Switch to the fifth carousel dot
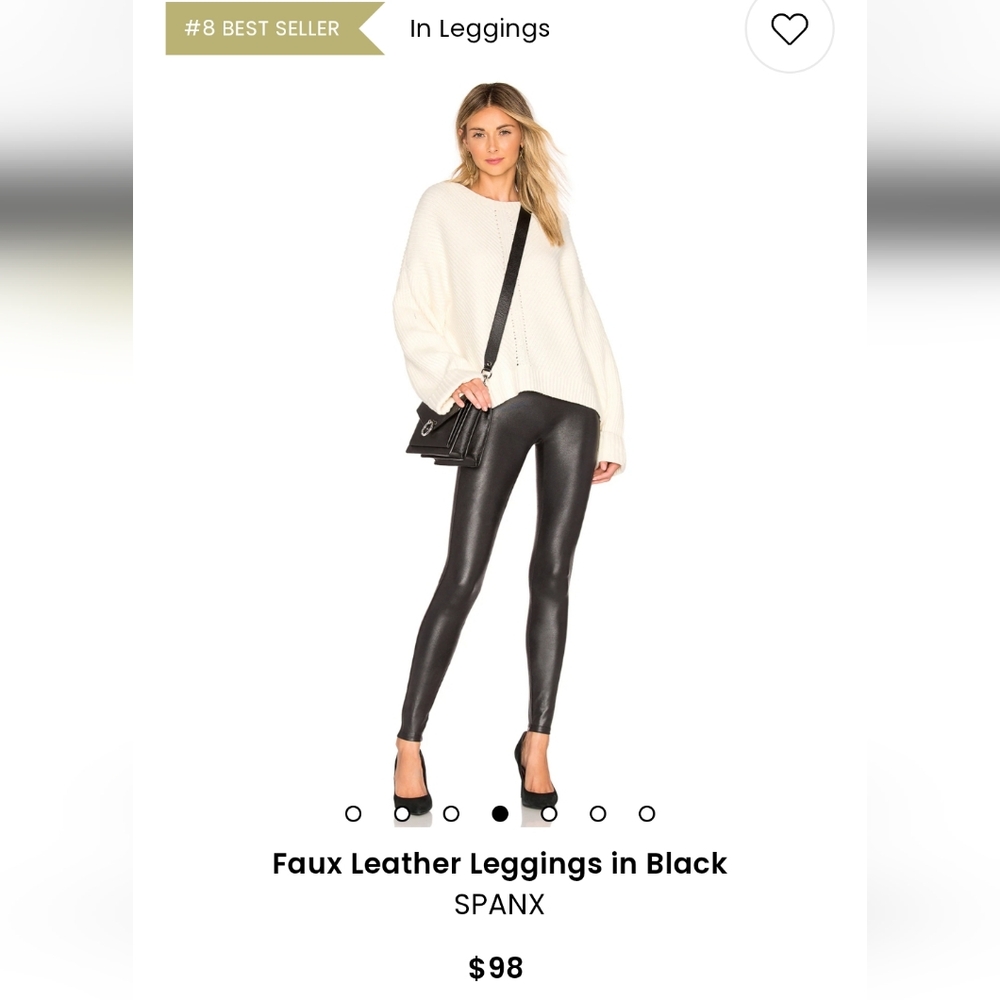This screenshot has height=1000, width=1000. (549, 814)
